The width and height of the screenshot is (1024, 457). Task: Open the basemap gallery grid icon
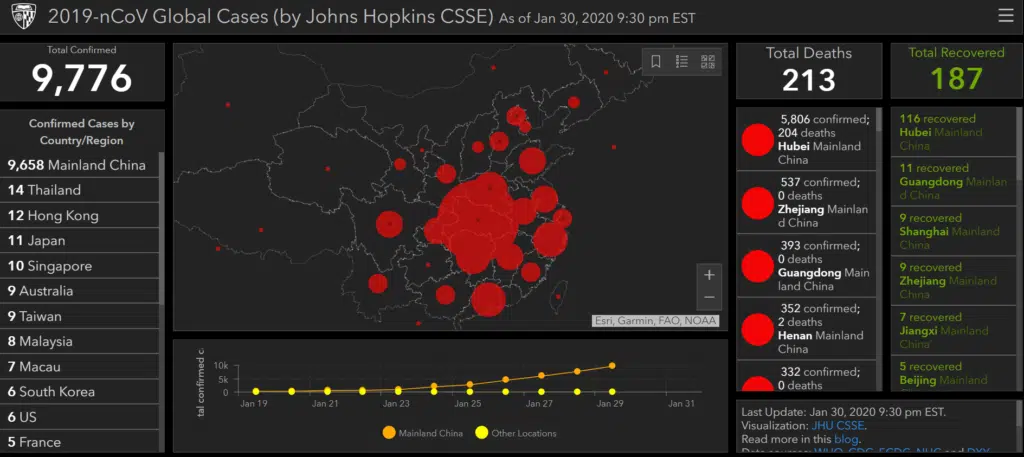click(708, 62)
